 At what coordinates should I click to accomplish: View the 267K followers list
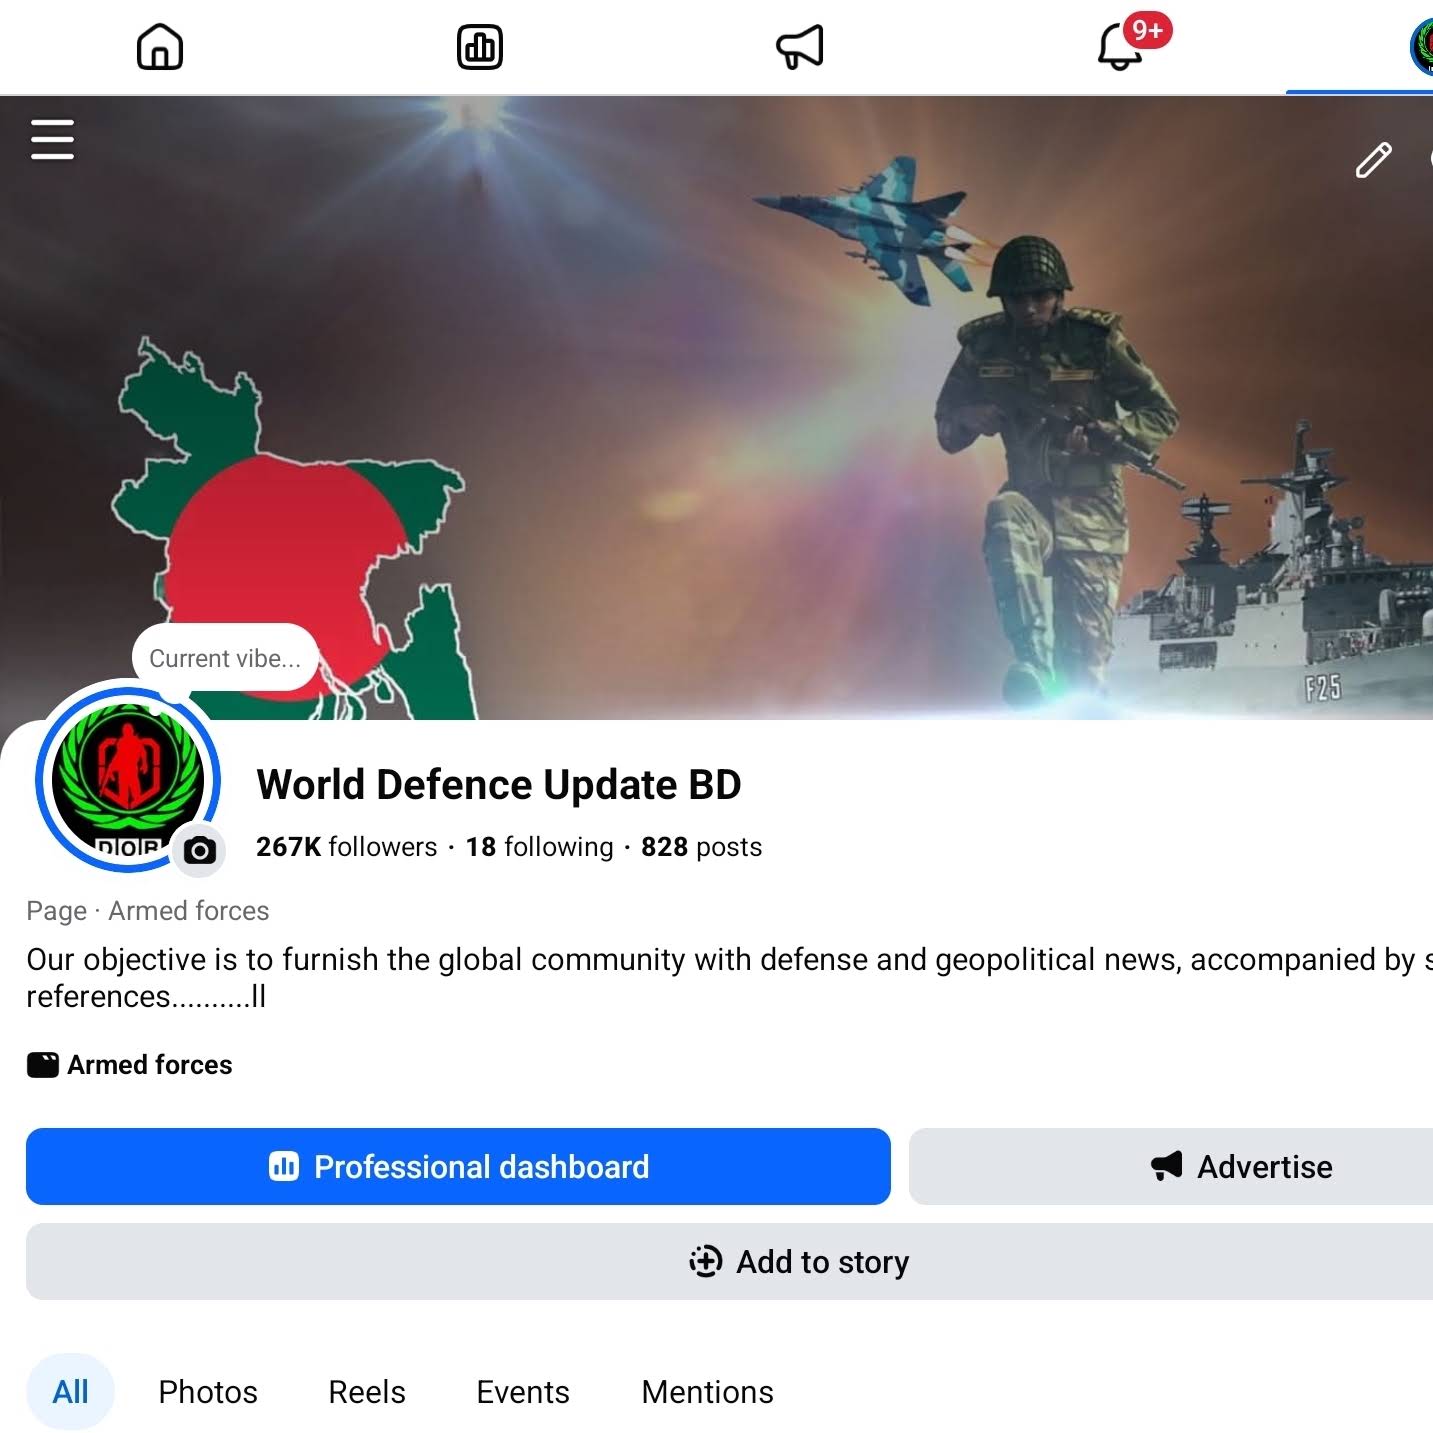(347, 847)
